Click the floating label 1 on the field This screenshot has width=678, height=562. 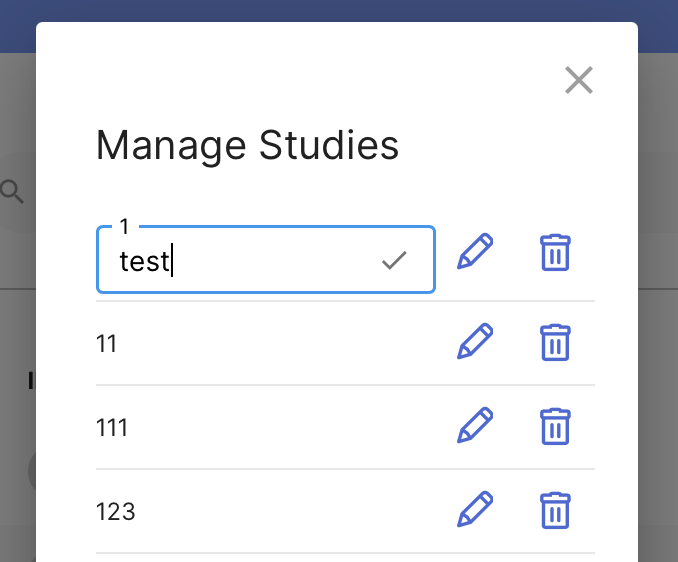pyautogui.click(x=125, y=227)
